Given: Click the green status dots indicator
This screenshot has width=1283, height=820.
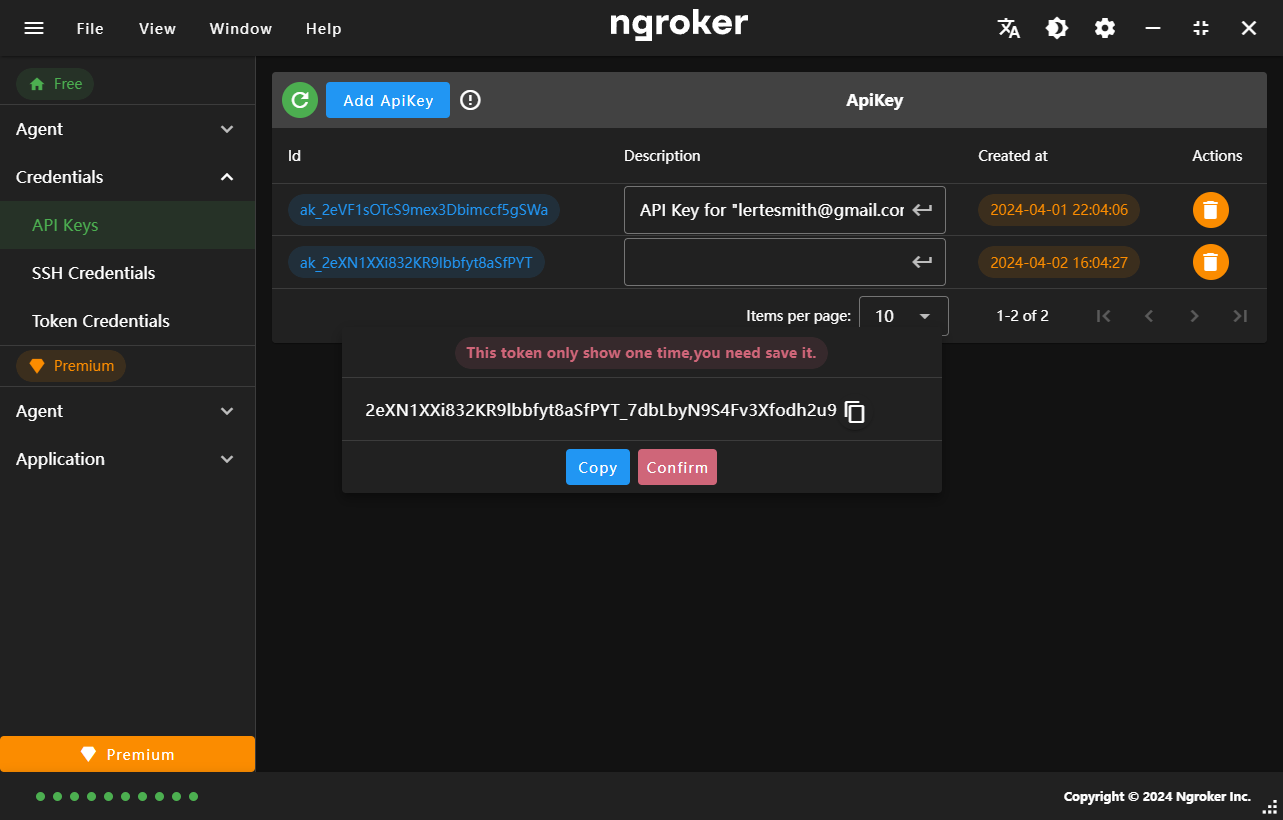Looking at the screenshot, I should 117,796.
